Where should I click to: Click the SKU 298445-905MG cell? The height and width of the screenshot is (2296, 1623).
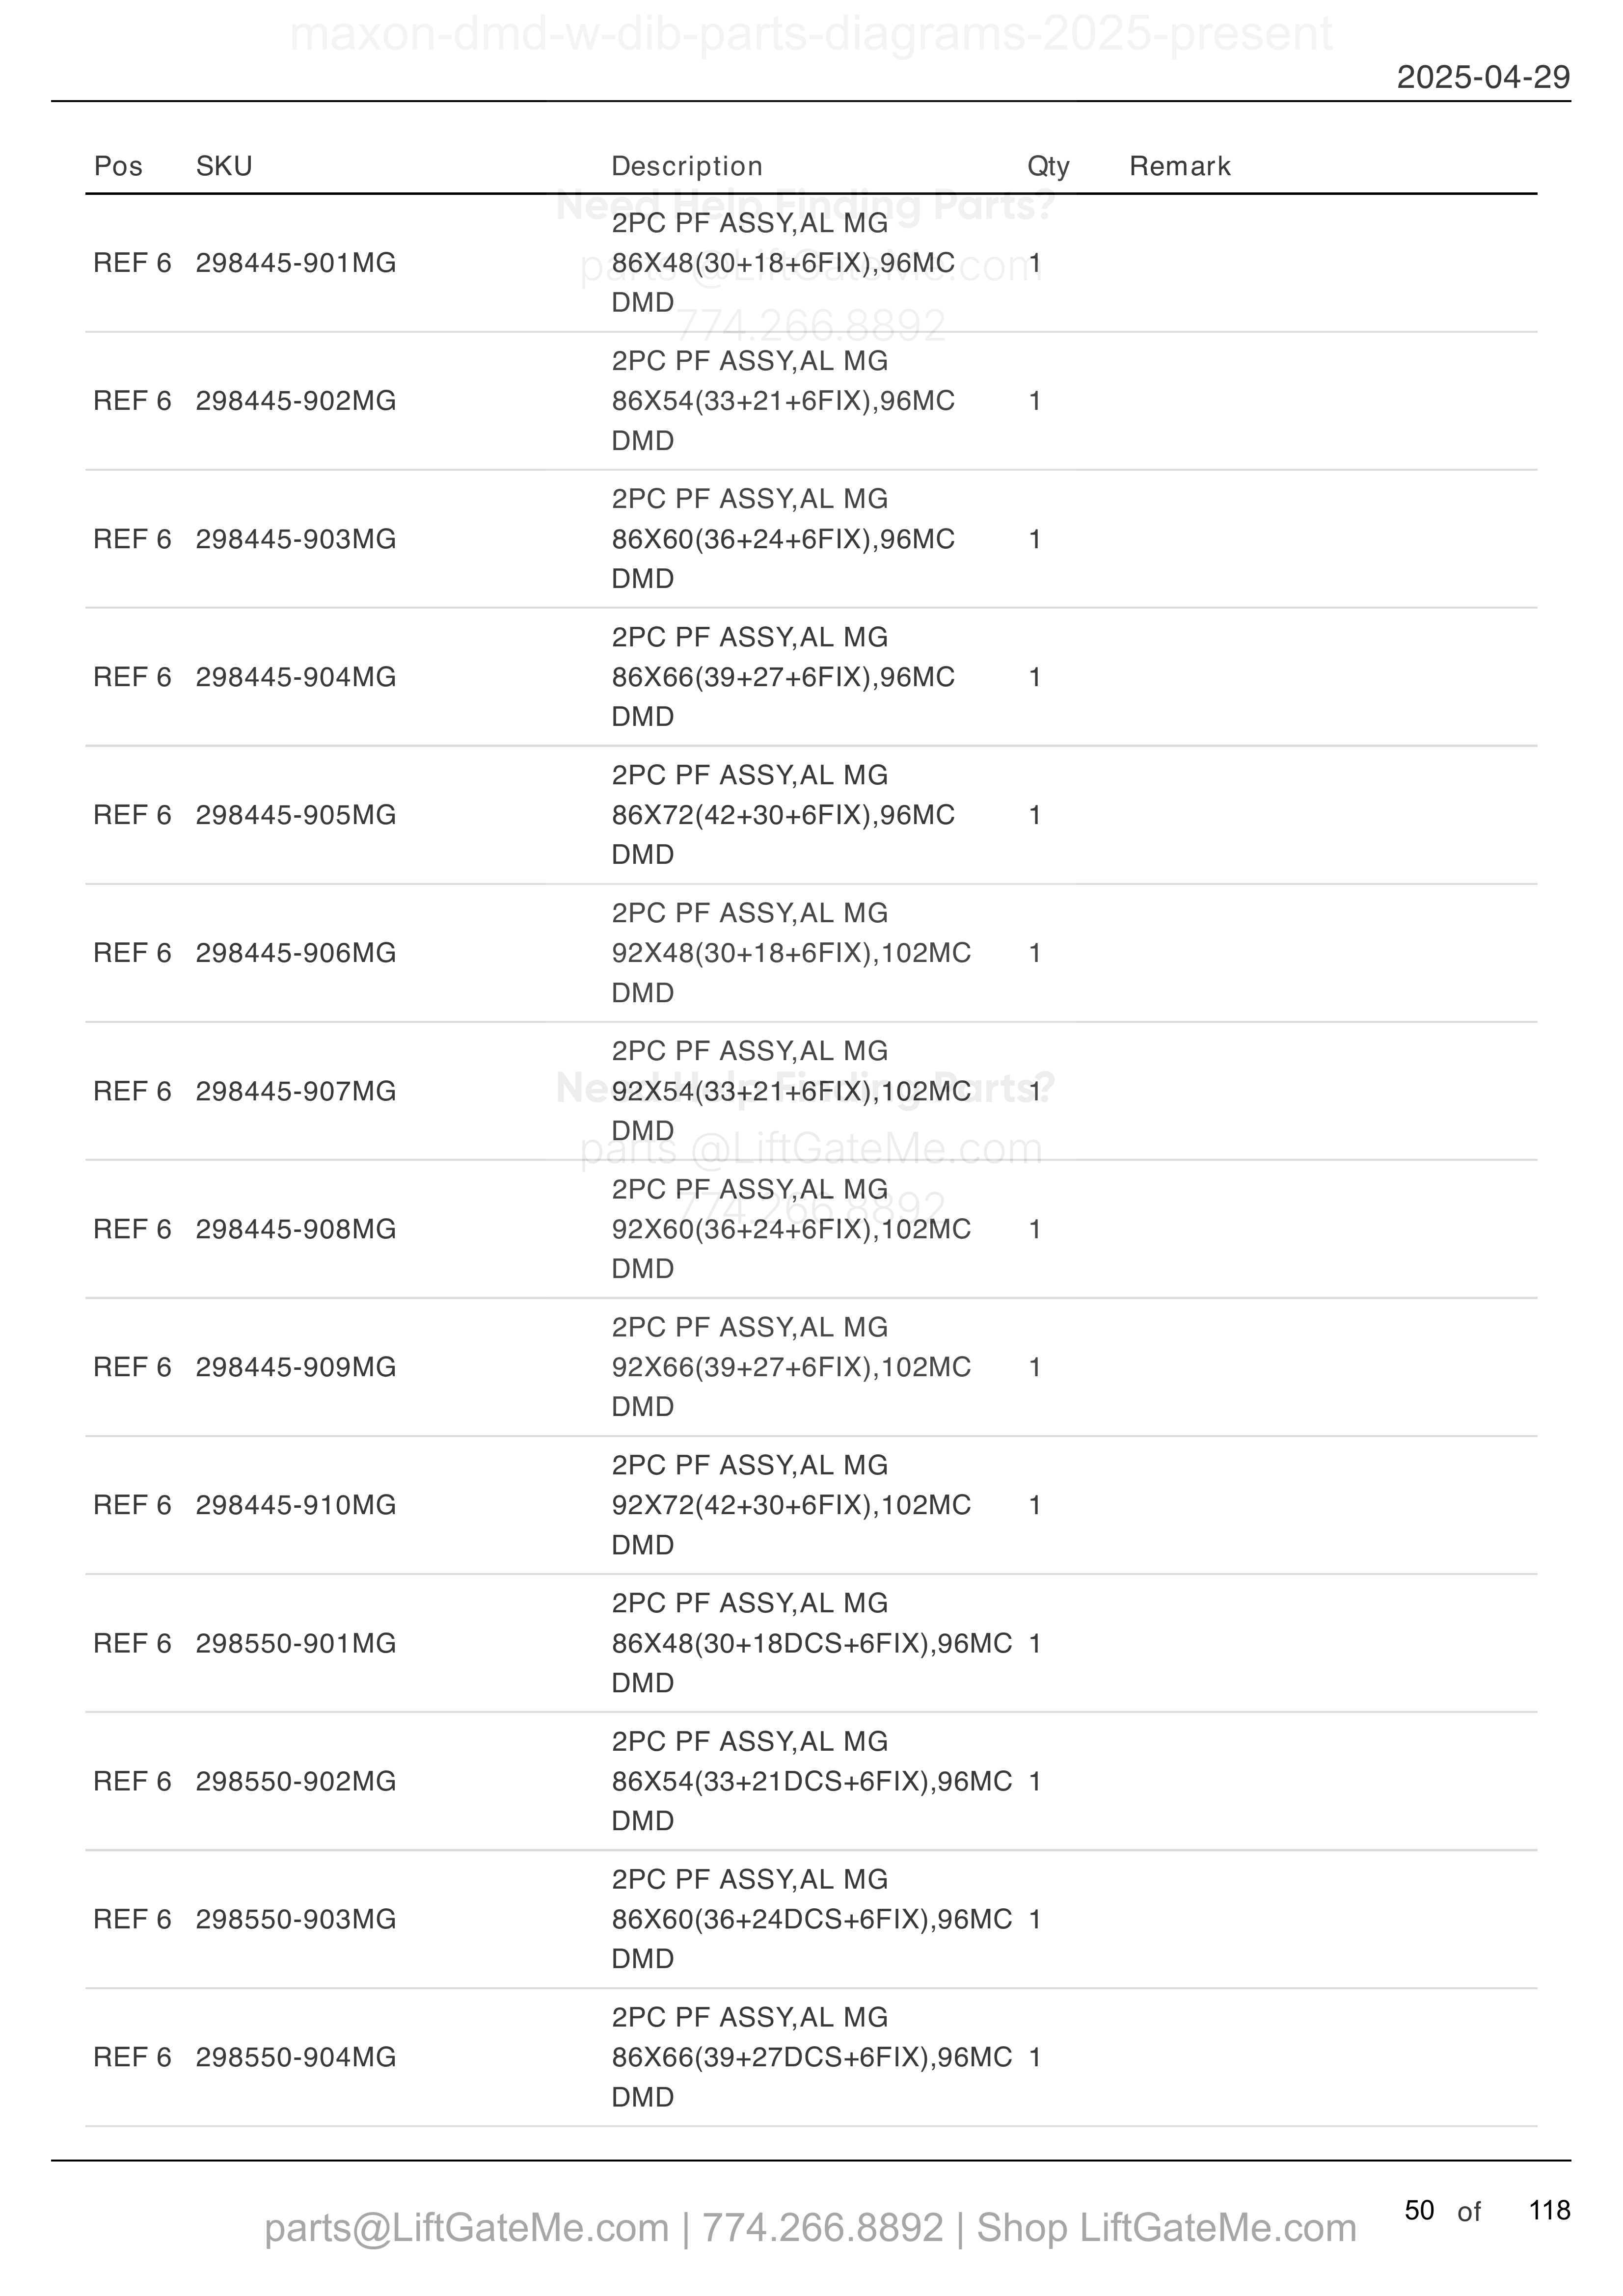(x=296, y=815)
